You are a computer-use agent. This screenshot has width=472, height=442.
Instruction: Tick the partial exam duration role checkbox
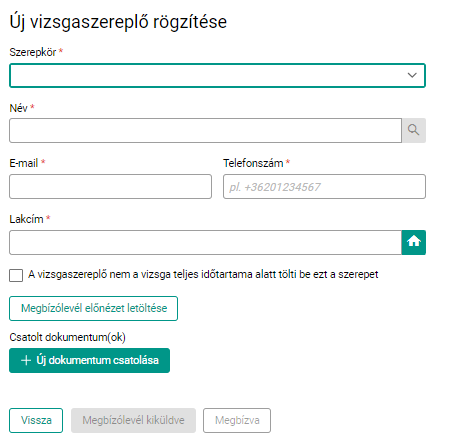click(16, 275)
